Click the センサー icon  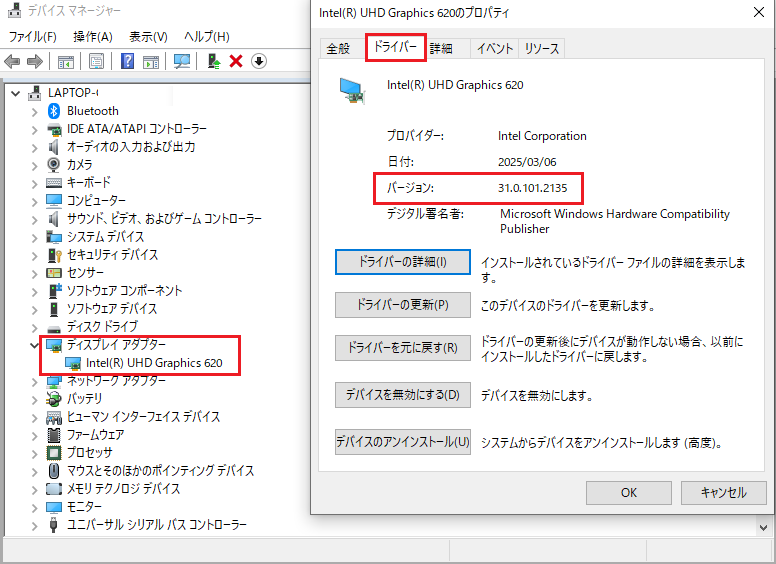pos(53,273)
